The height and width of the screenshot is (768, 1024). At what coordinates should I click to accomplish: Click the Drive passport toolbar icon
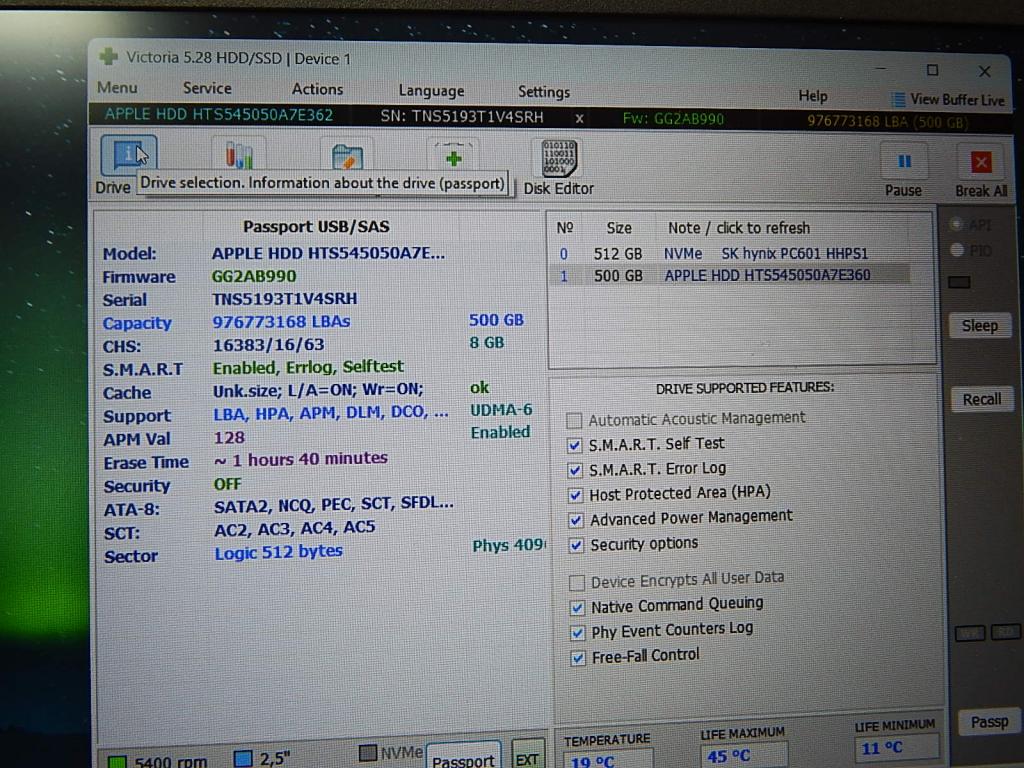point(129,155)
